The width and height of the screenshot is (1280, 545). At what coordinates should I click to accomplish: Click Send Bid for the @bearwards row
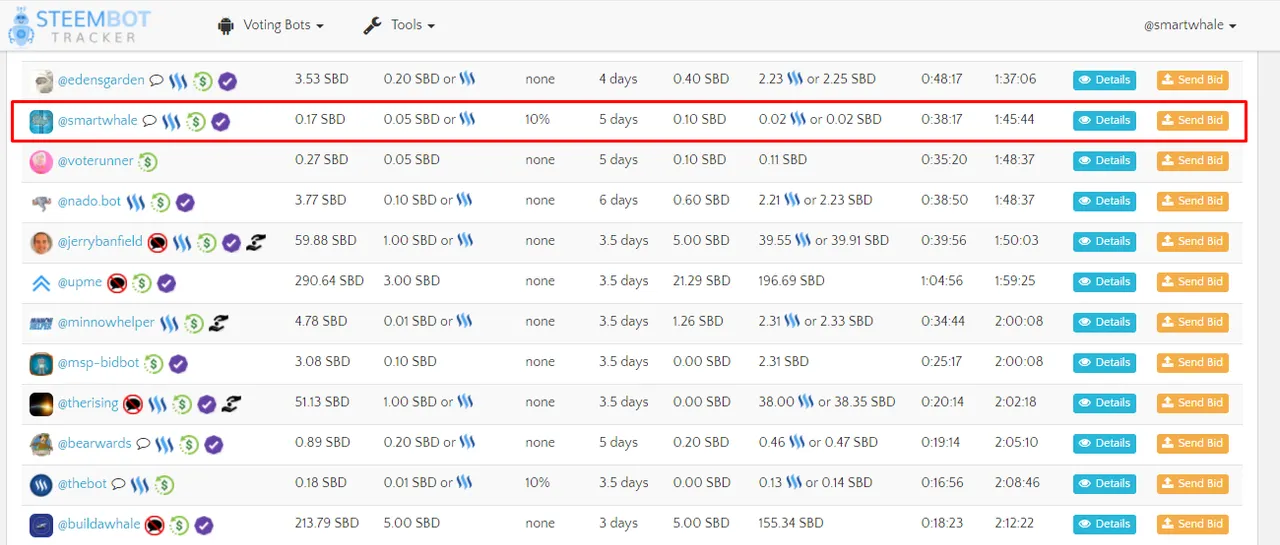(1192, 443)
